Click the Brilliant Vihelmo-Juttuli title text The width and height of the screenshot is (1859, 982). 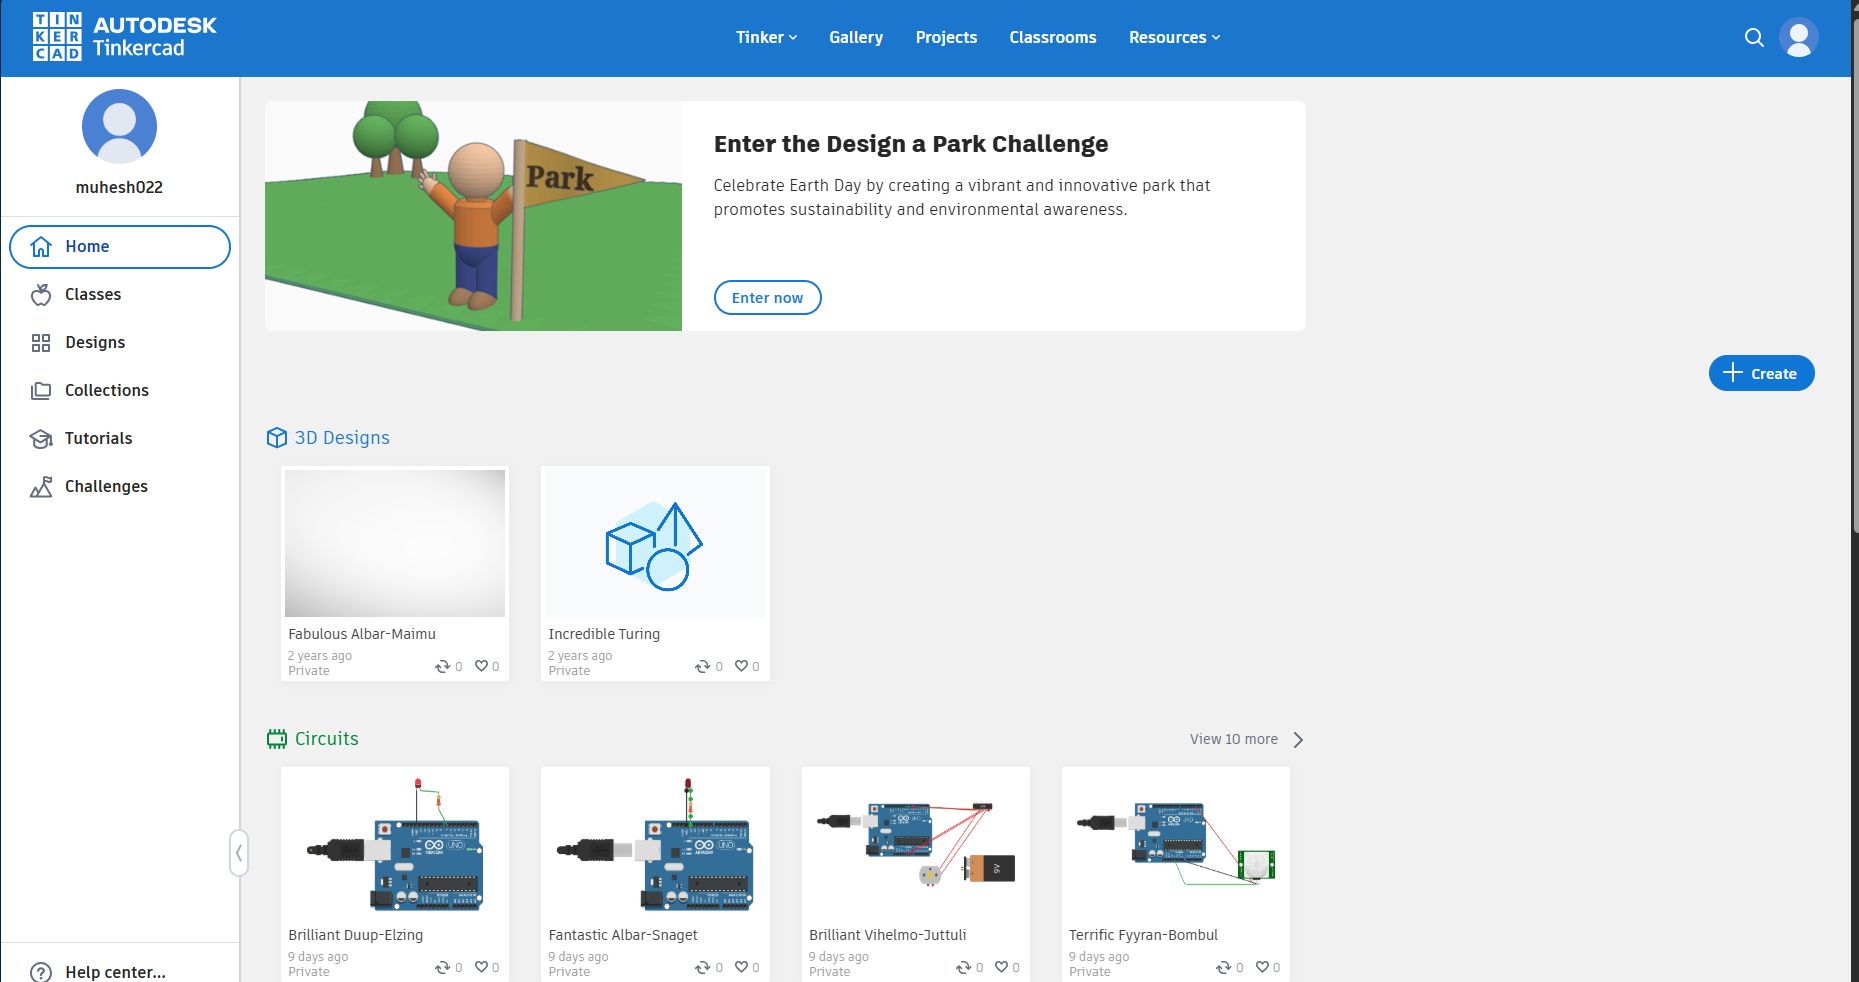click(887, 935)
